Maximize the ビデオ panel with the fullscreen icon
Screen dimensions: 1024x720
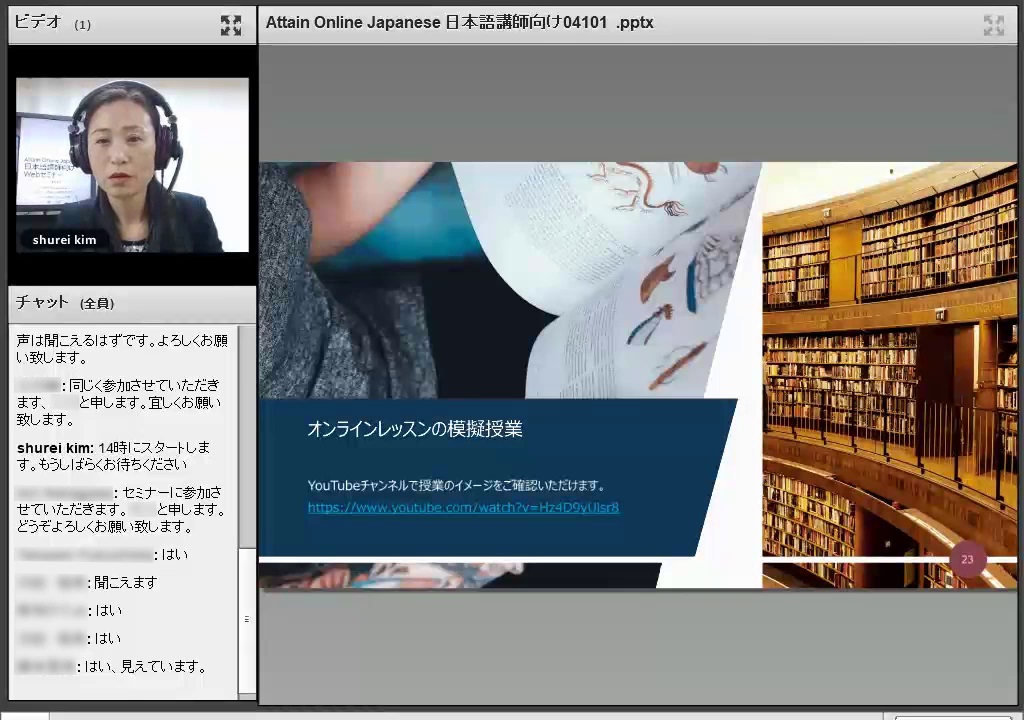(231, 26)
